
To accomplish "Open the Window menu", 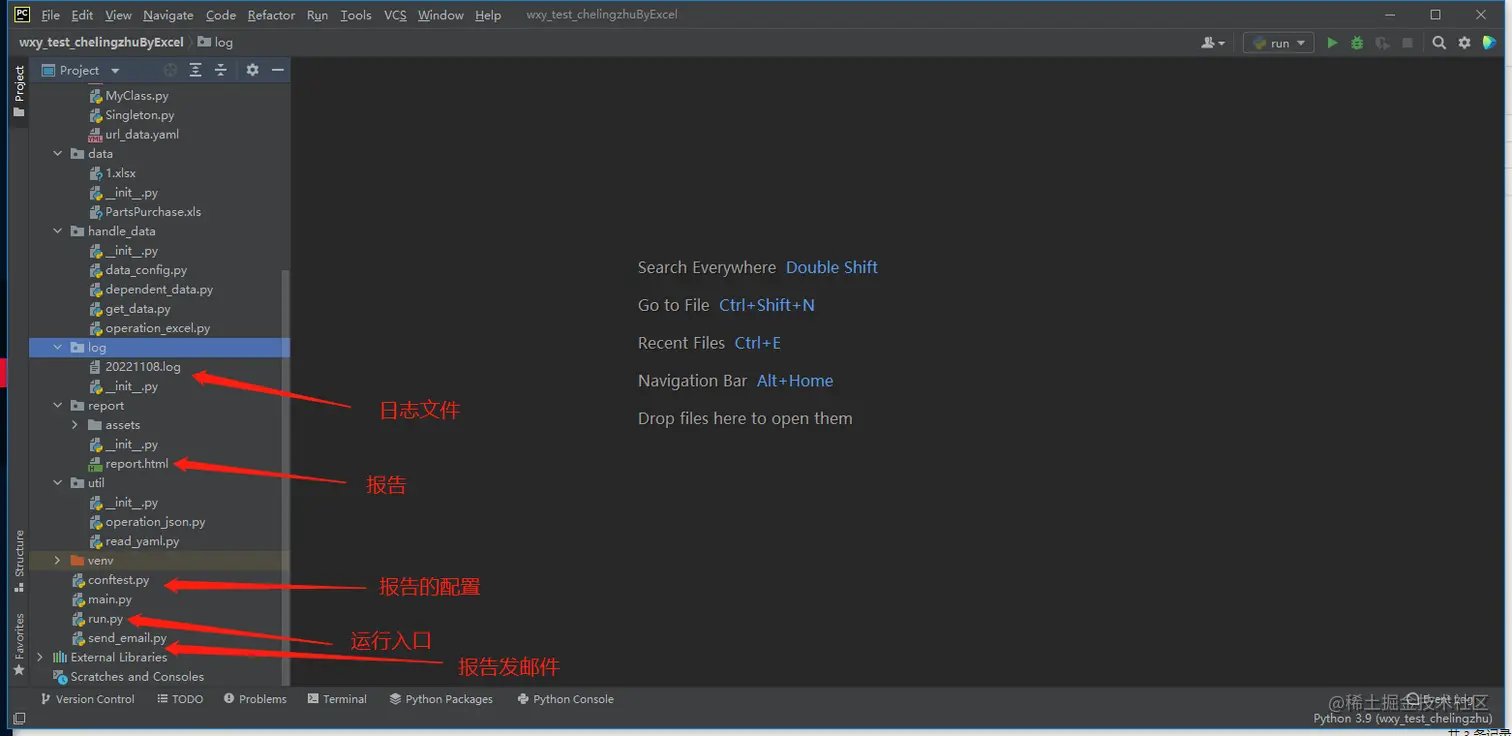I will 440,15.
